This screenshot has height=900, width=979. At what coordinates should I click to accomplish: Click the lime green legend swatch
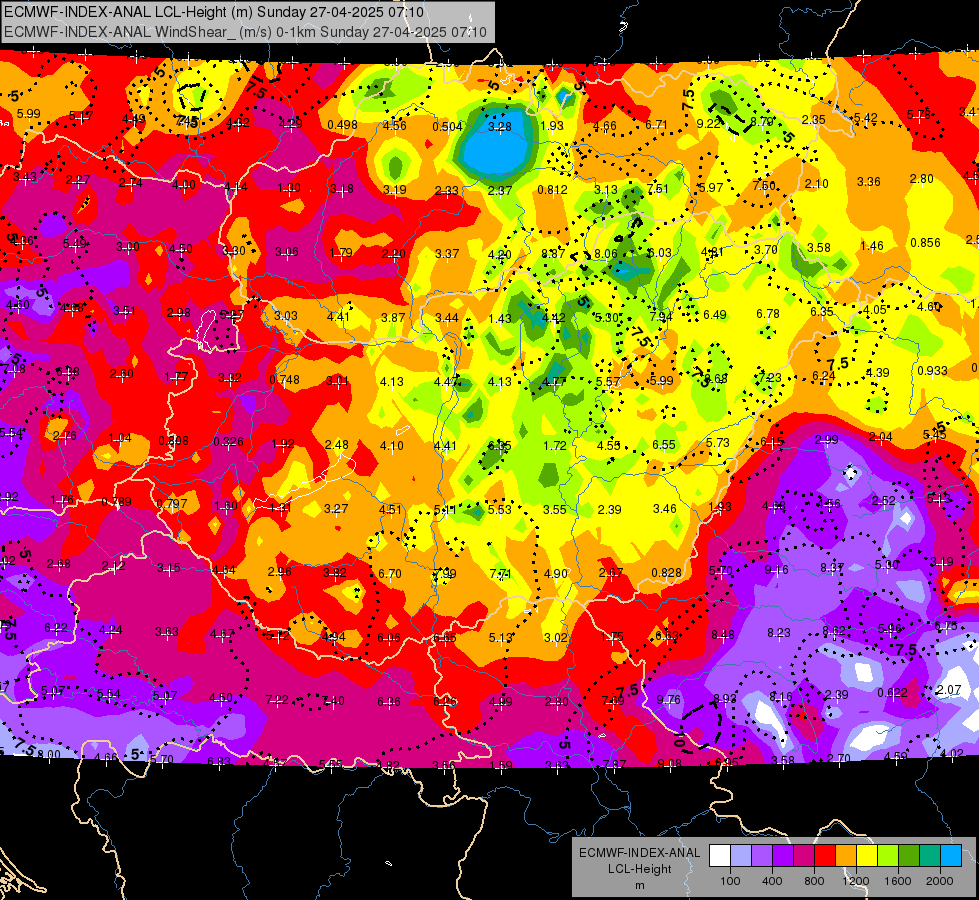888,856
